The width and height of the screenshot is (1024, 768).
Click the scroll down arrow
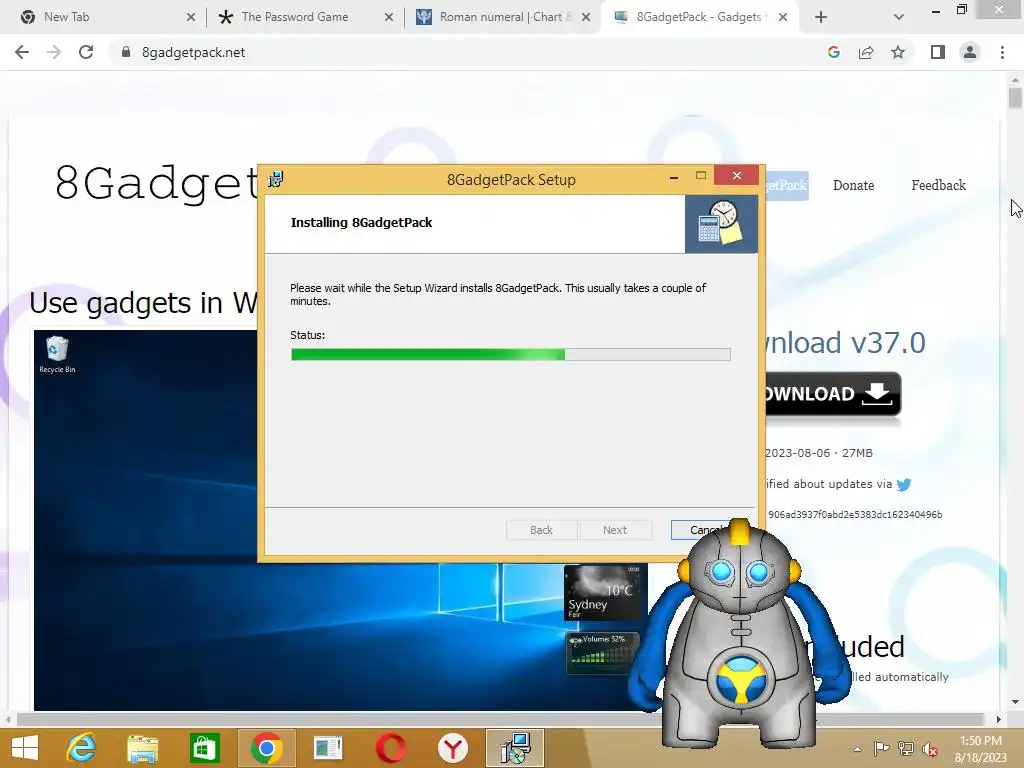click(1015, 702)
